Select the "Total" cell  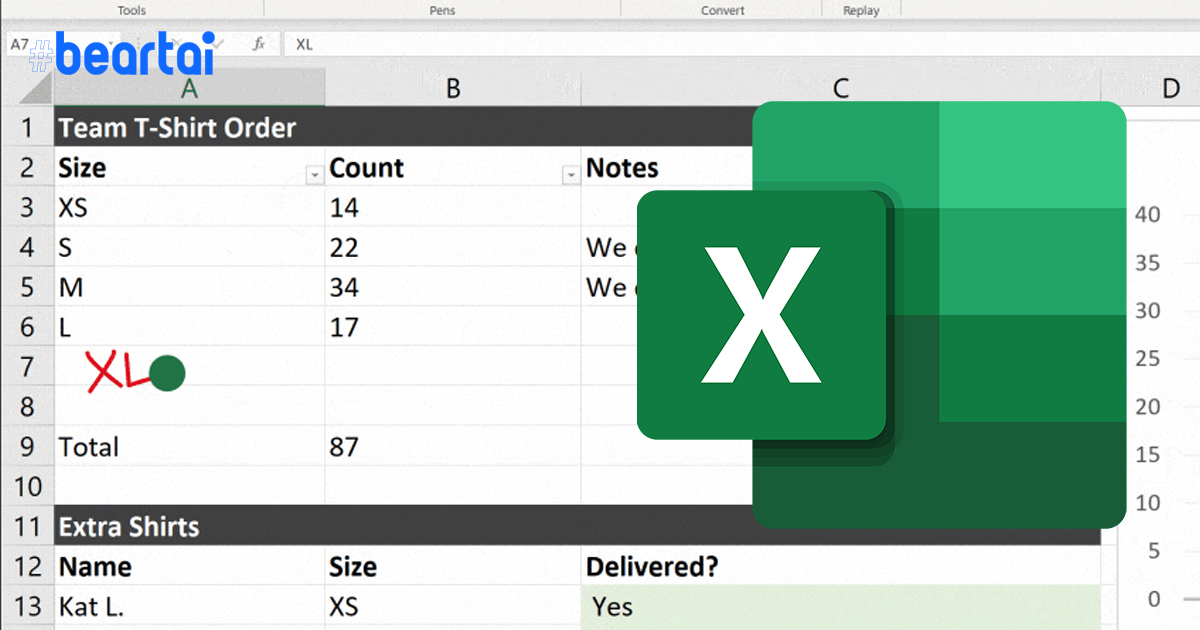[x=189, y=446]
